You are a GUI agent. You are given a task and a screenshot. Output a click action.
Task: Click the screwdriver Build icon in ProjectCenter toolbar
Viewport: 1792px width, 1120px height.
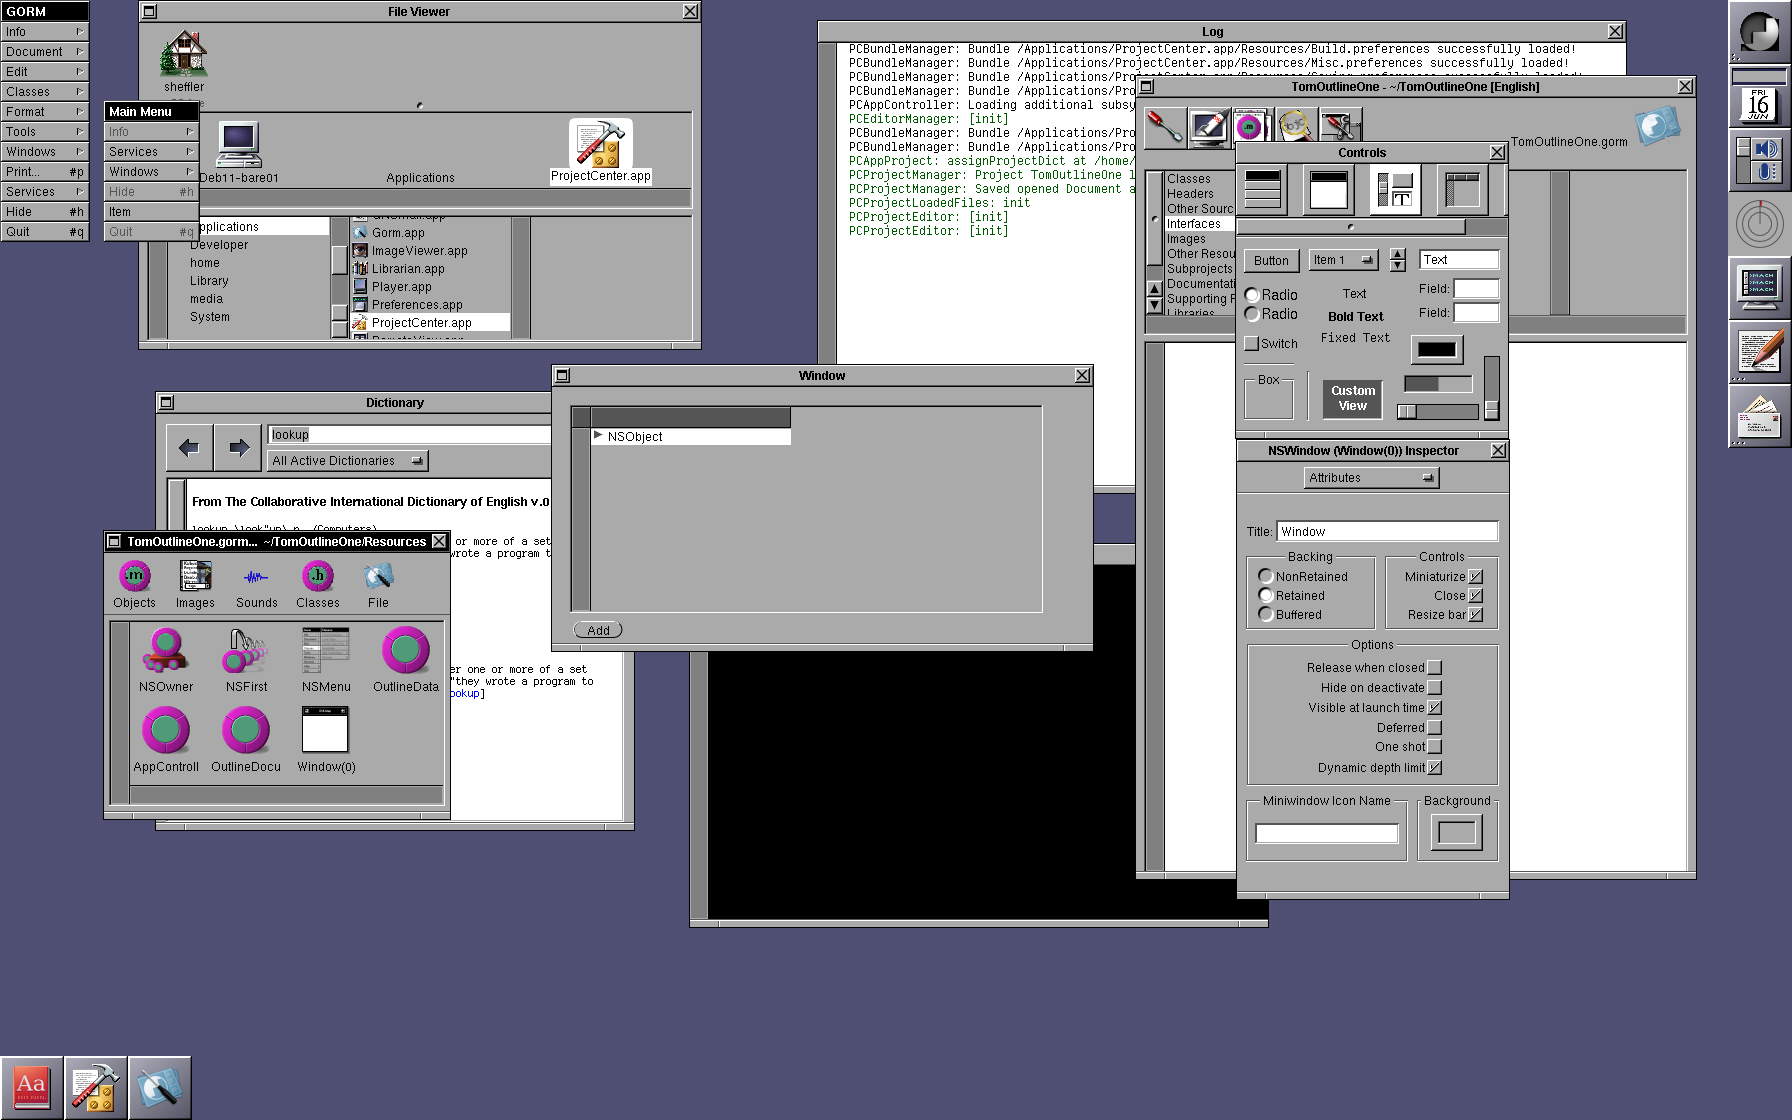(x=1166, y=124)
